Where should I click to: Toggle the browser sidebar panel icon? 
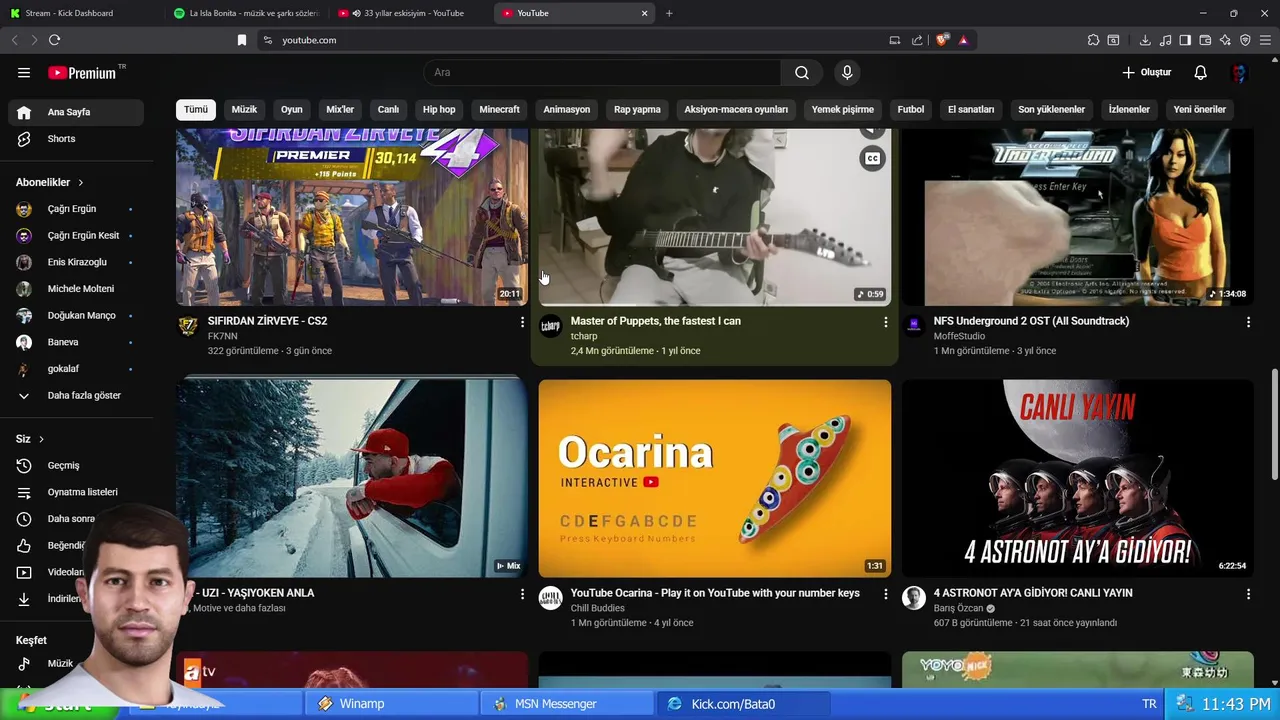[x=1185, y=40]
